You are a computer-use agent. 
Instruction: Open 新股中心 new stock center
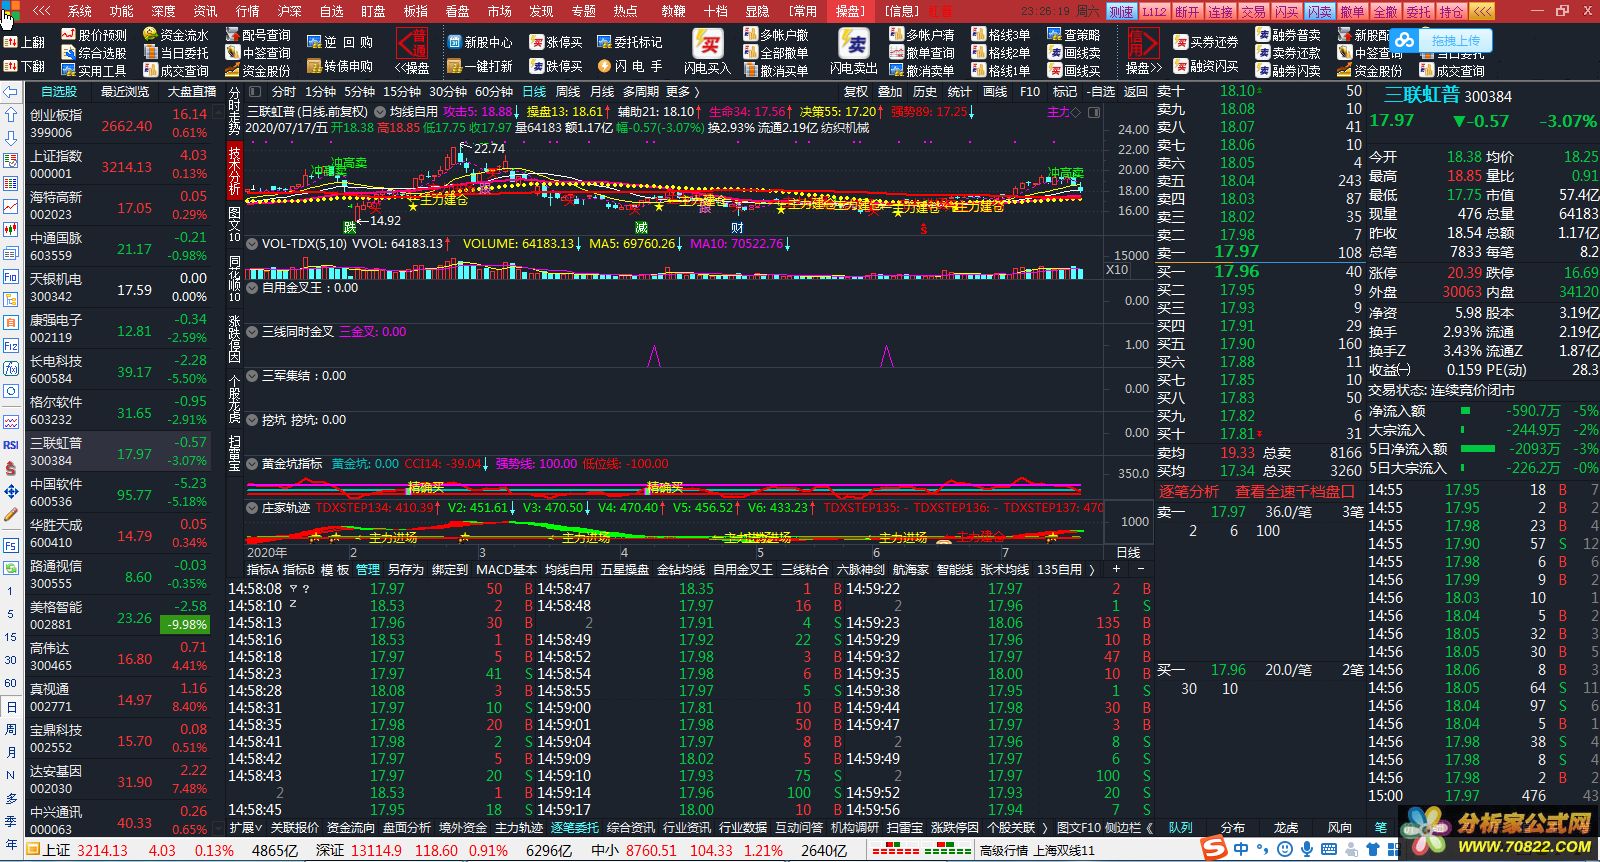coord(480,42)
